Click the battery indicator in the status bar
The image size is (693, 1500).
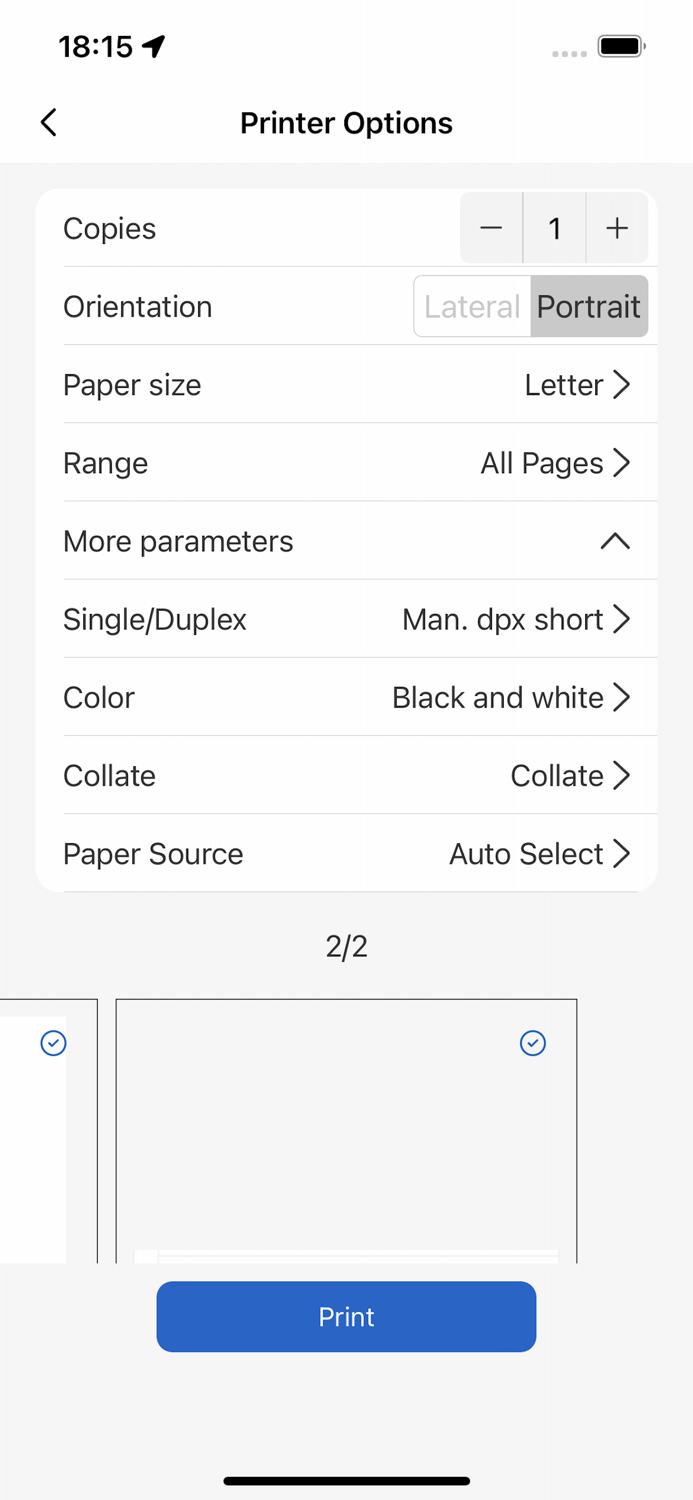[621, 45]
